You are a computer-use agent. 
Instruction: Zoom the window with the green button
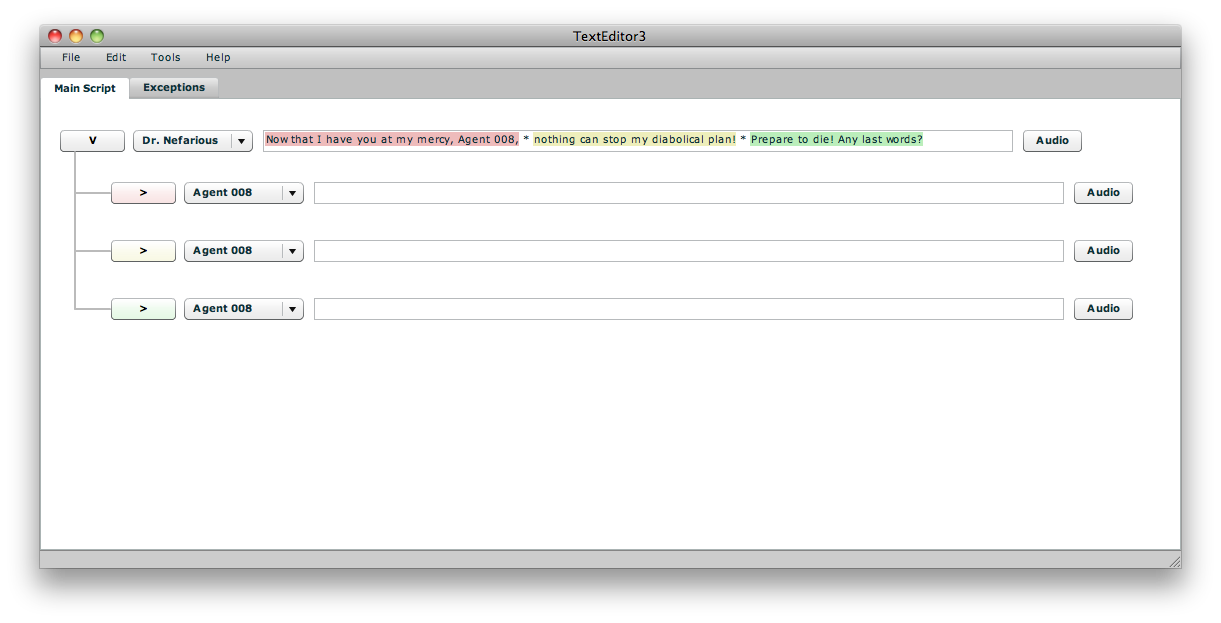point(97,36)
